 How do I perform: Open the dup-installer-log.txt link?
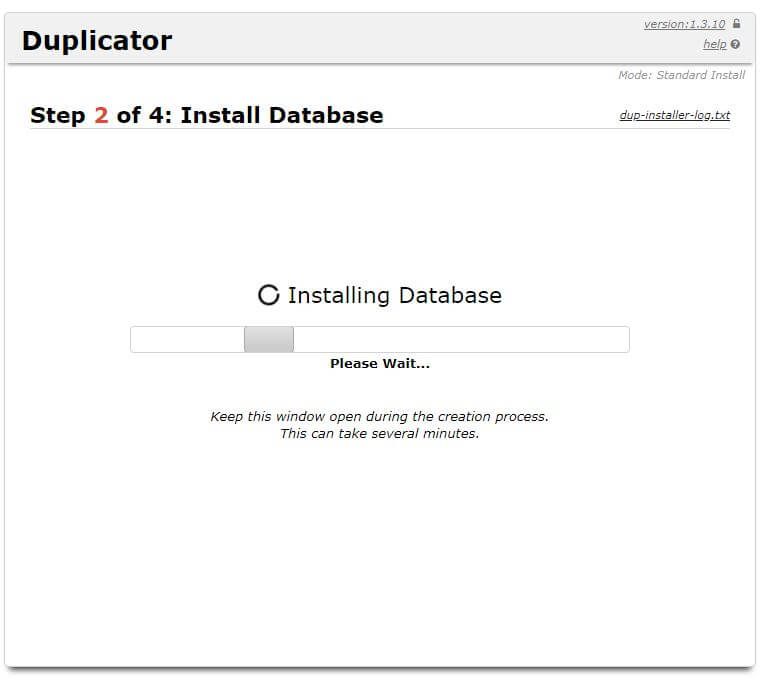point(675,115)
